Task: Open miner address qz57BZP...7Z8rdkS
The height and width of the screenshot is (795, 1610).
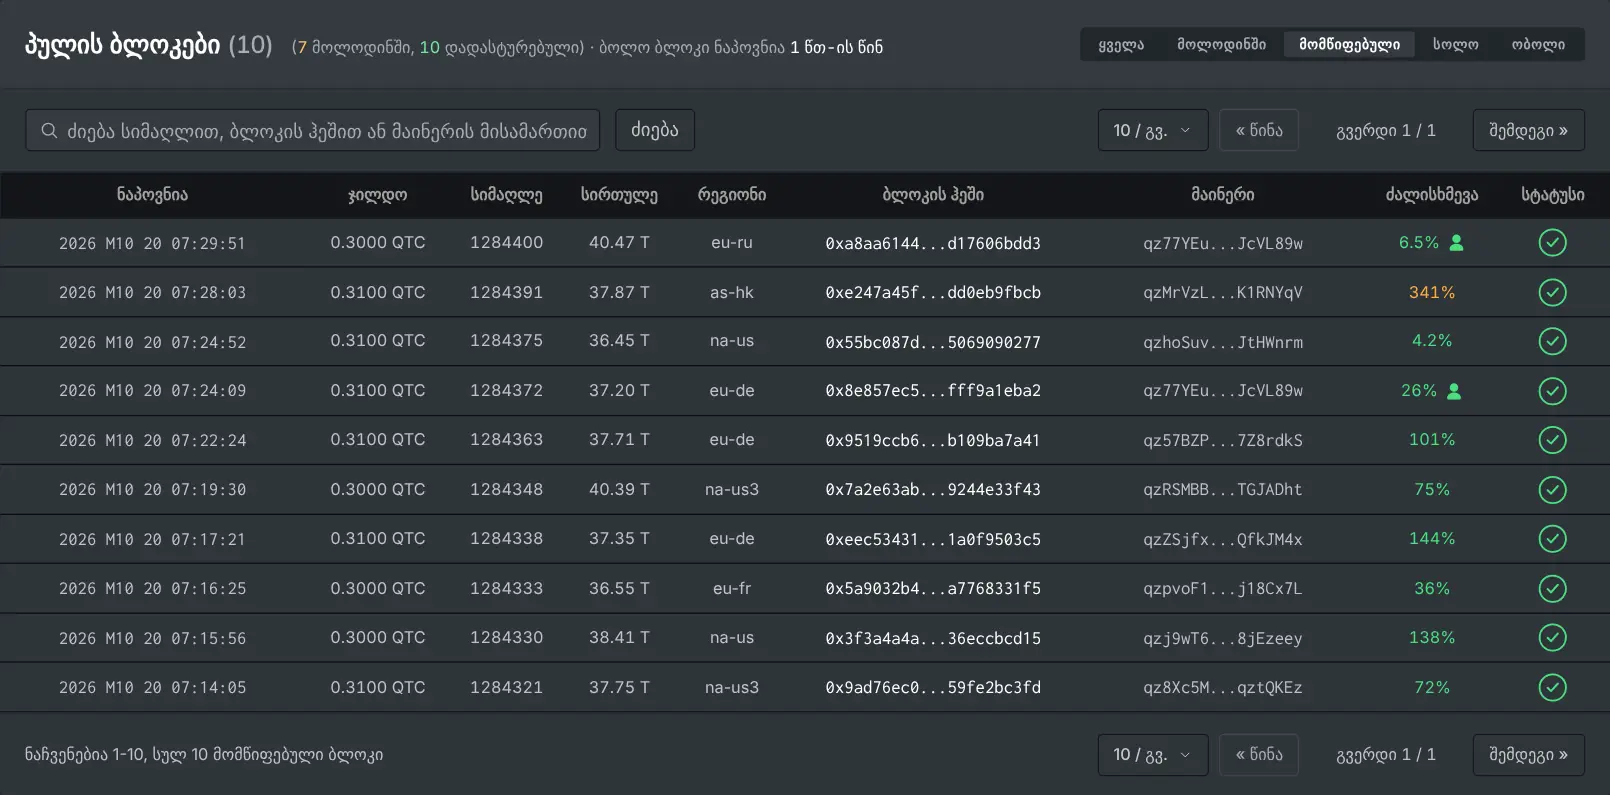Action: click(x=1223, y=440)
